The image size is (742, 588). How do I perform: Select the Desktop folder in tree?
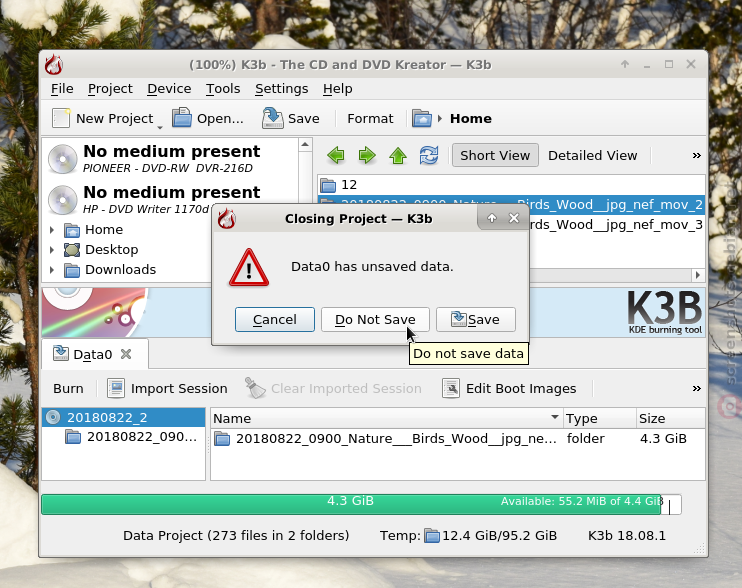point(101,250)
